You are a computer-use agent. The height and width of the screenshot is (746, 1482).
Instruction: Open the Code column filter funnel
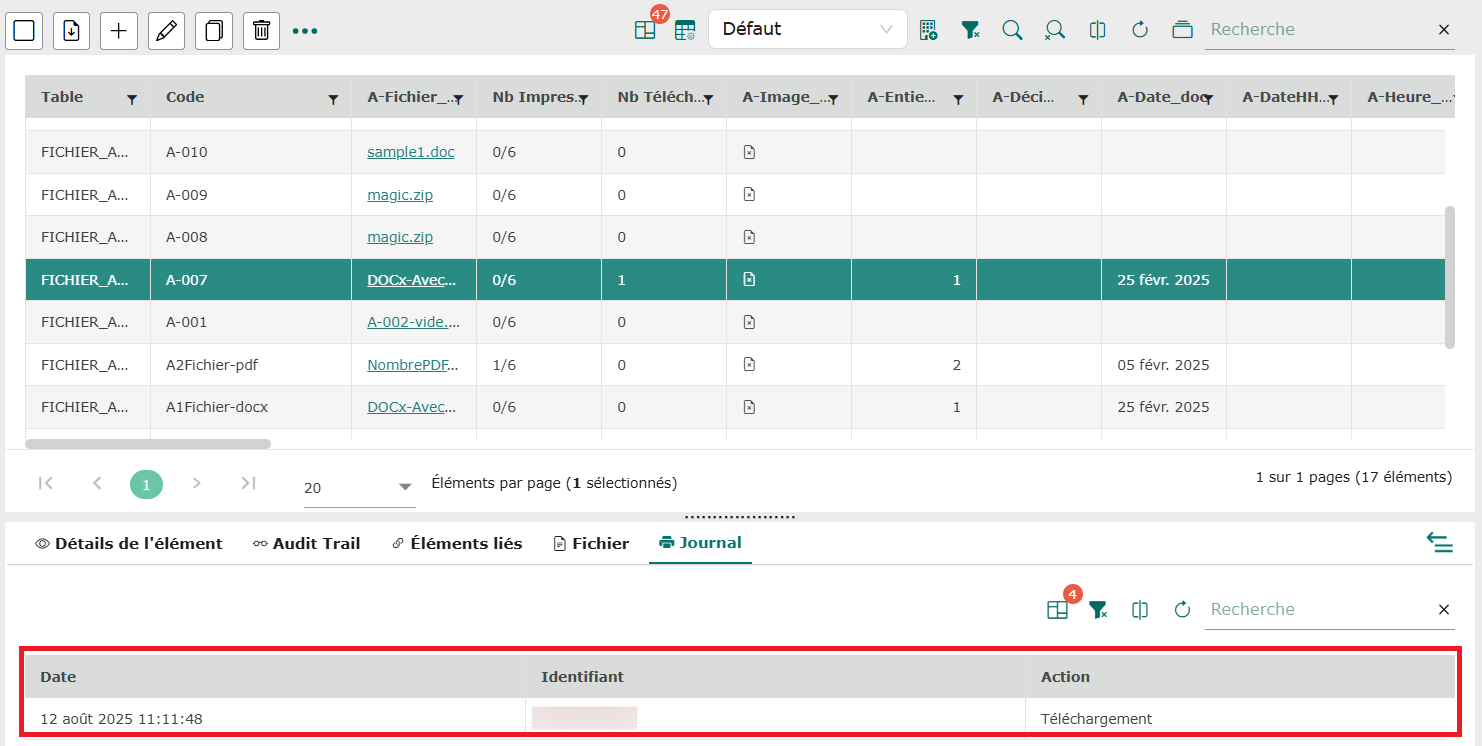[x=333, y=99]
